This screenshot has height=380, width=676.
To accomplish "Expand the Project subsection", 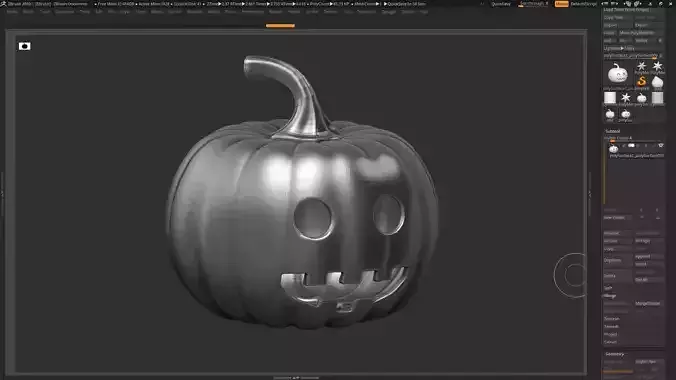I will pos(610,334).
